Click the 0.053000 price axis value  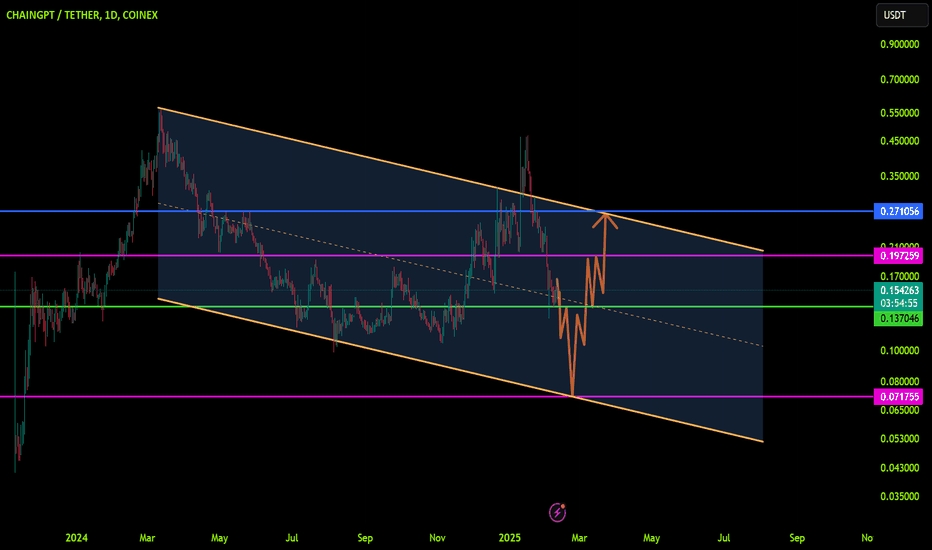coord(899,438)
